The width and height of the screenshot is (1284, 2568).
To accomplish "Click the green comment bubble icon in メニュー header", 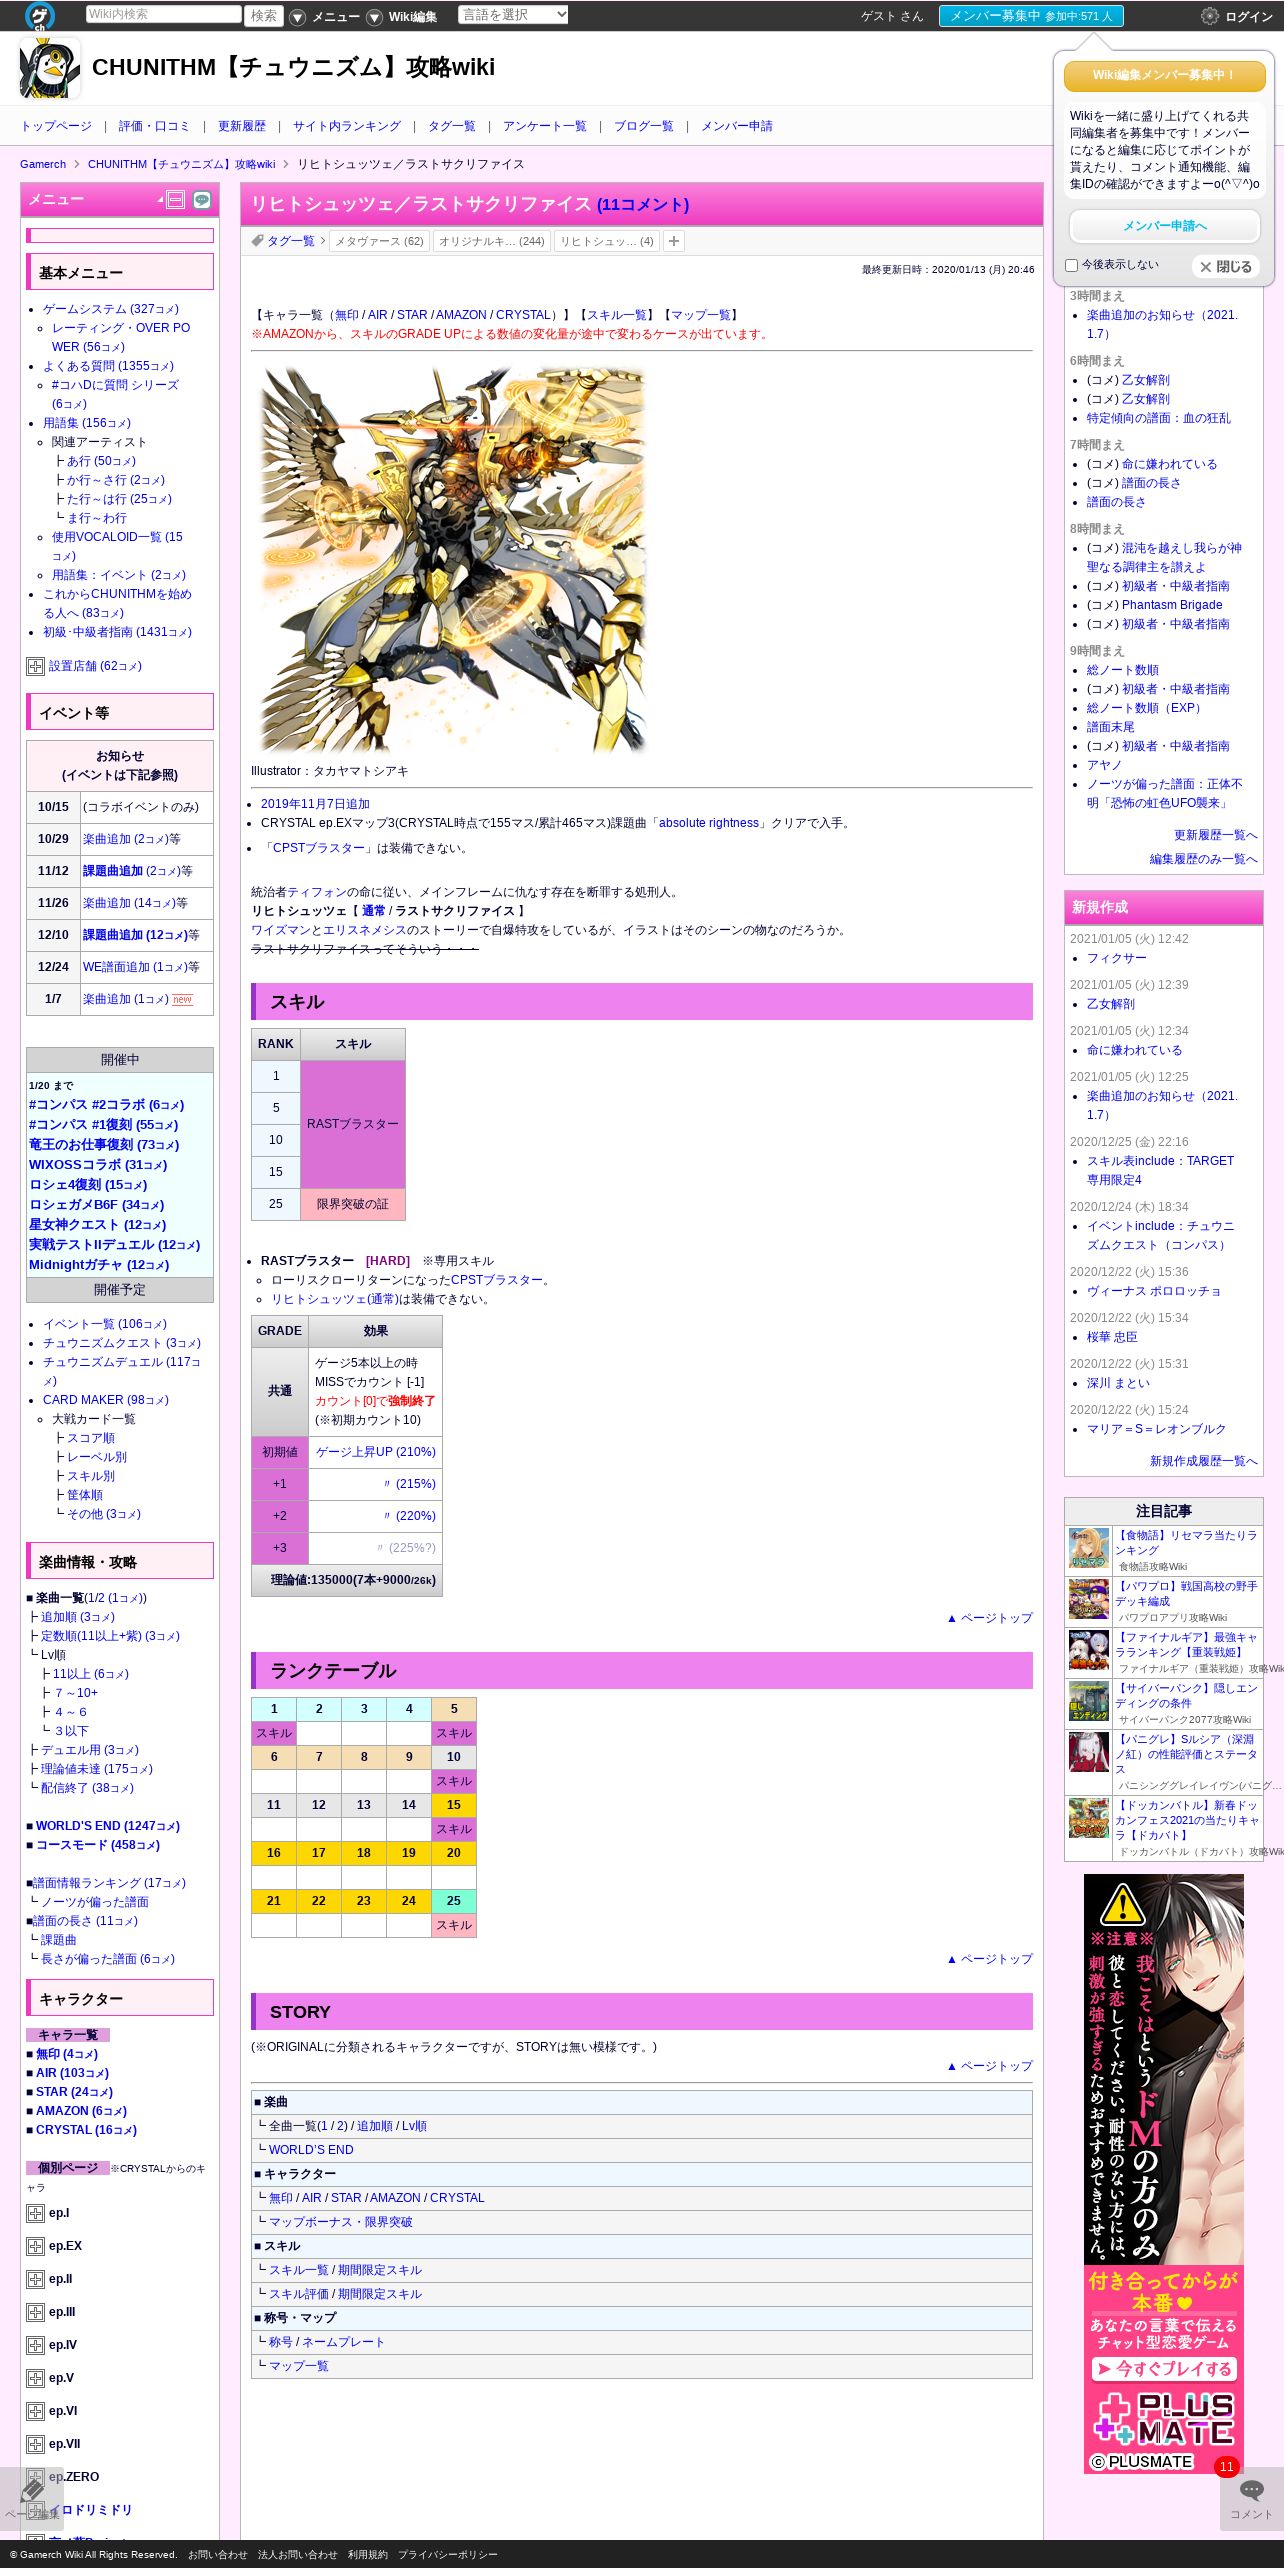I will point(202,200).
